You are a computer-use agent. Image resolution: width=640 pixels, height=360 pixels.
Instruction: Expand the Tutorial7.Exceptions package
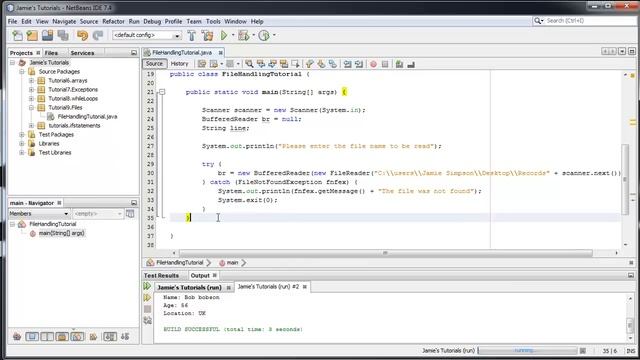click(x=31, y=90)
